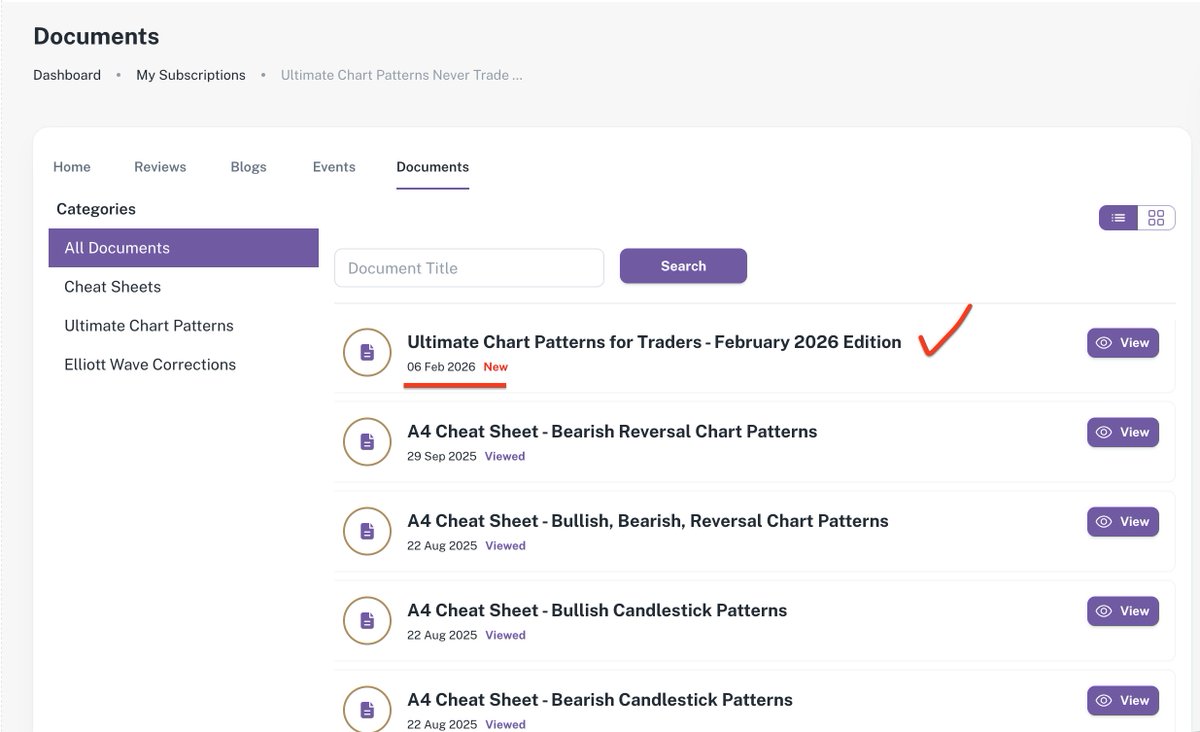View A4 Cheat Sheet Bullish Candlestick Patterns
This screenshot has width=1200, height=732.
point(1123,611)
